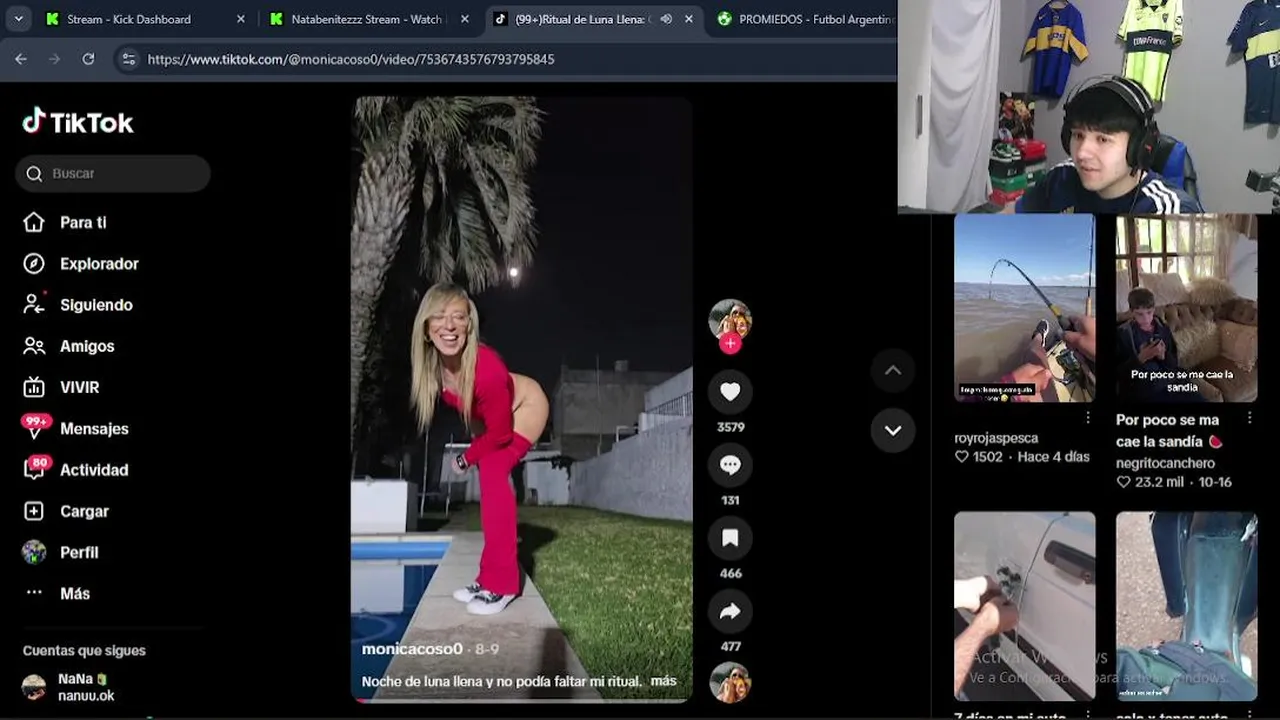1280x720 pixels.
Task: Open Por poco se me cae thumbnail
Action: pos(1186,308)
